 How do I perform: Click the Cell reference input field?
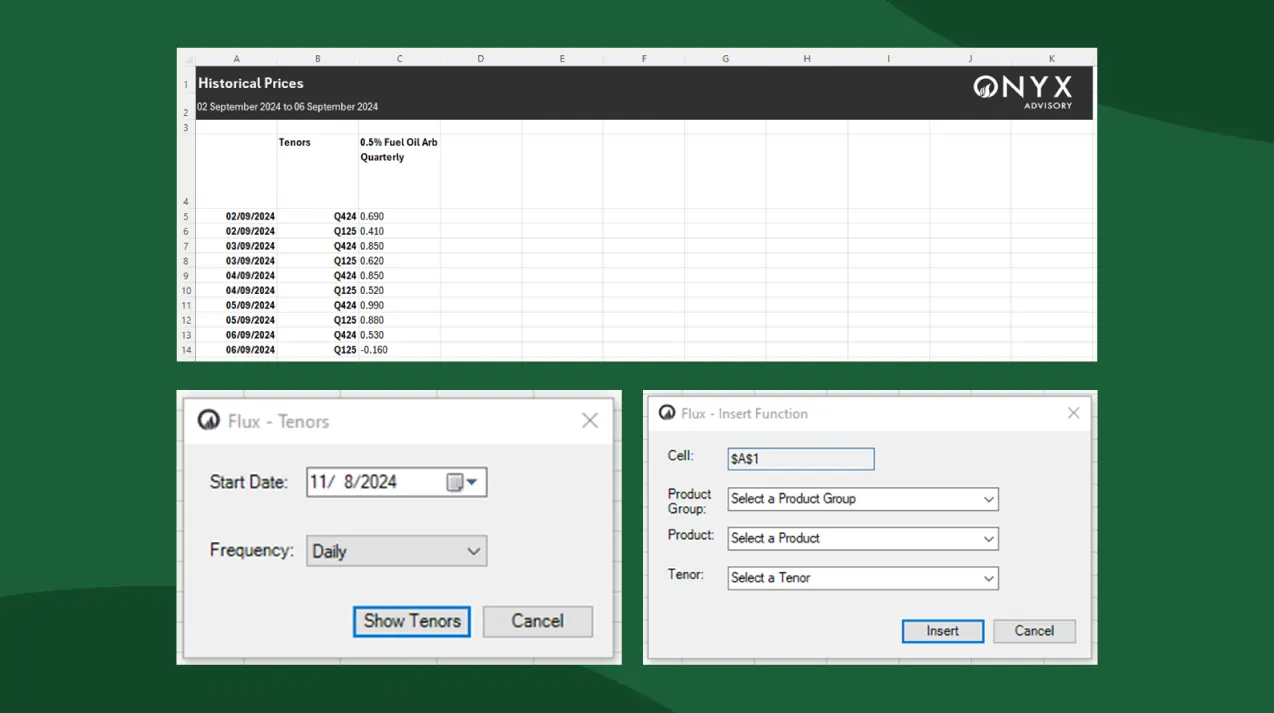(800, 459)
